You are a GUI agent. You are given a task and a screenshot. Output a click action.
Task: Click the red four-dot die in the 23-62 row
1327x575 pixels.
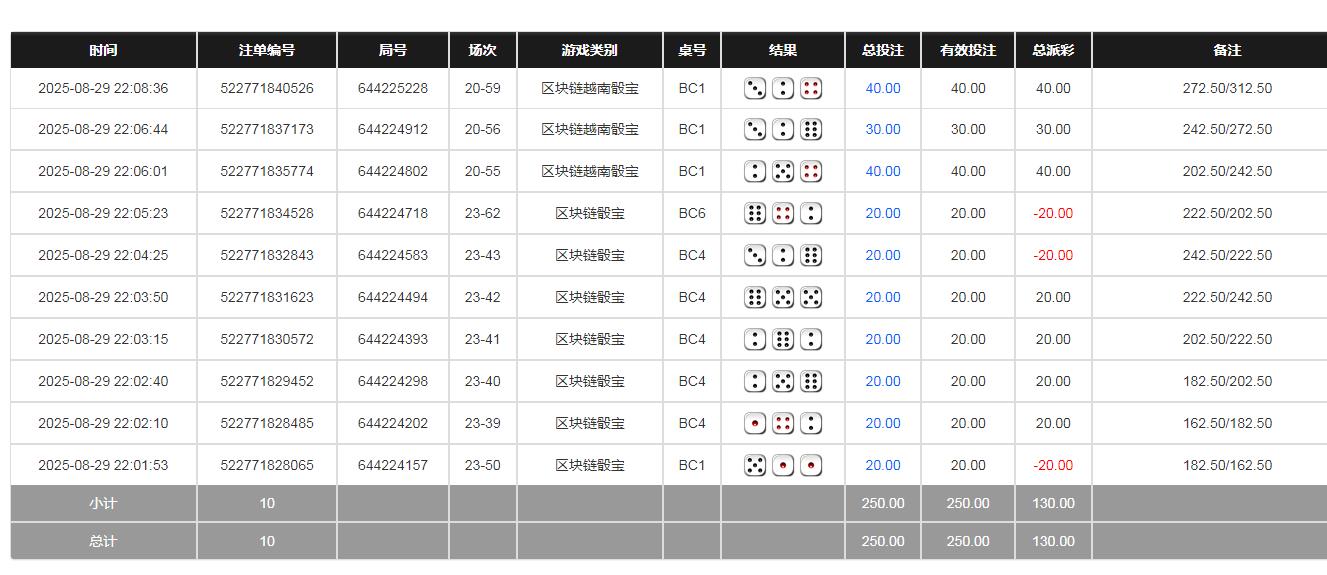click(783, 214)
